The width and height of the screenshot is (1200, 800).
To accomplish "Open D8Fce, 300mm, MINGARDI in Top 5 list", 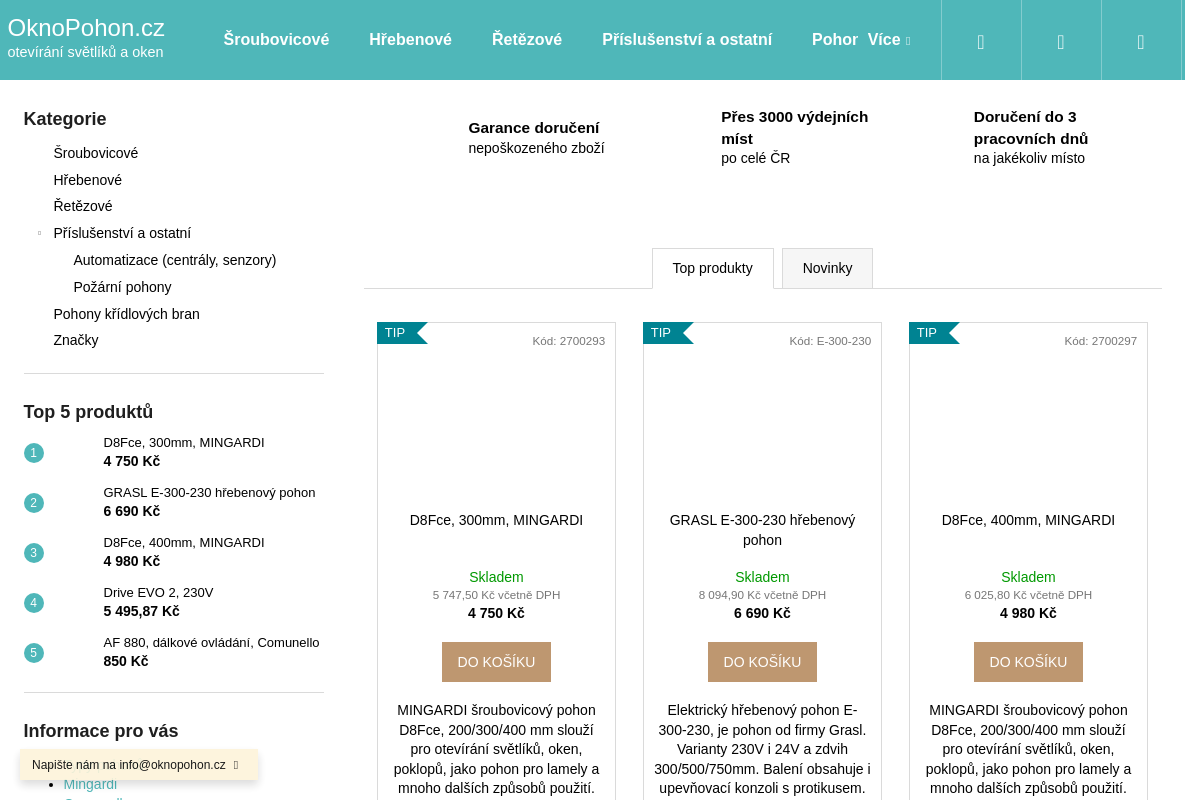I will click(x=184, y=442).
